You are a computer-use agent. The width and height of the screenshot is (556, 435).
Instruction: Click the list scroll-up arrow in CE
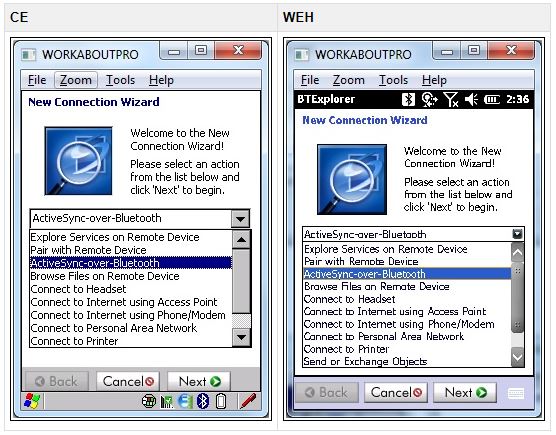coord(241,240)
